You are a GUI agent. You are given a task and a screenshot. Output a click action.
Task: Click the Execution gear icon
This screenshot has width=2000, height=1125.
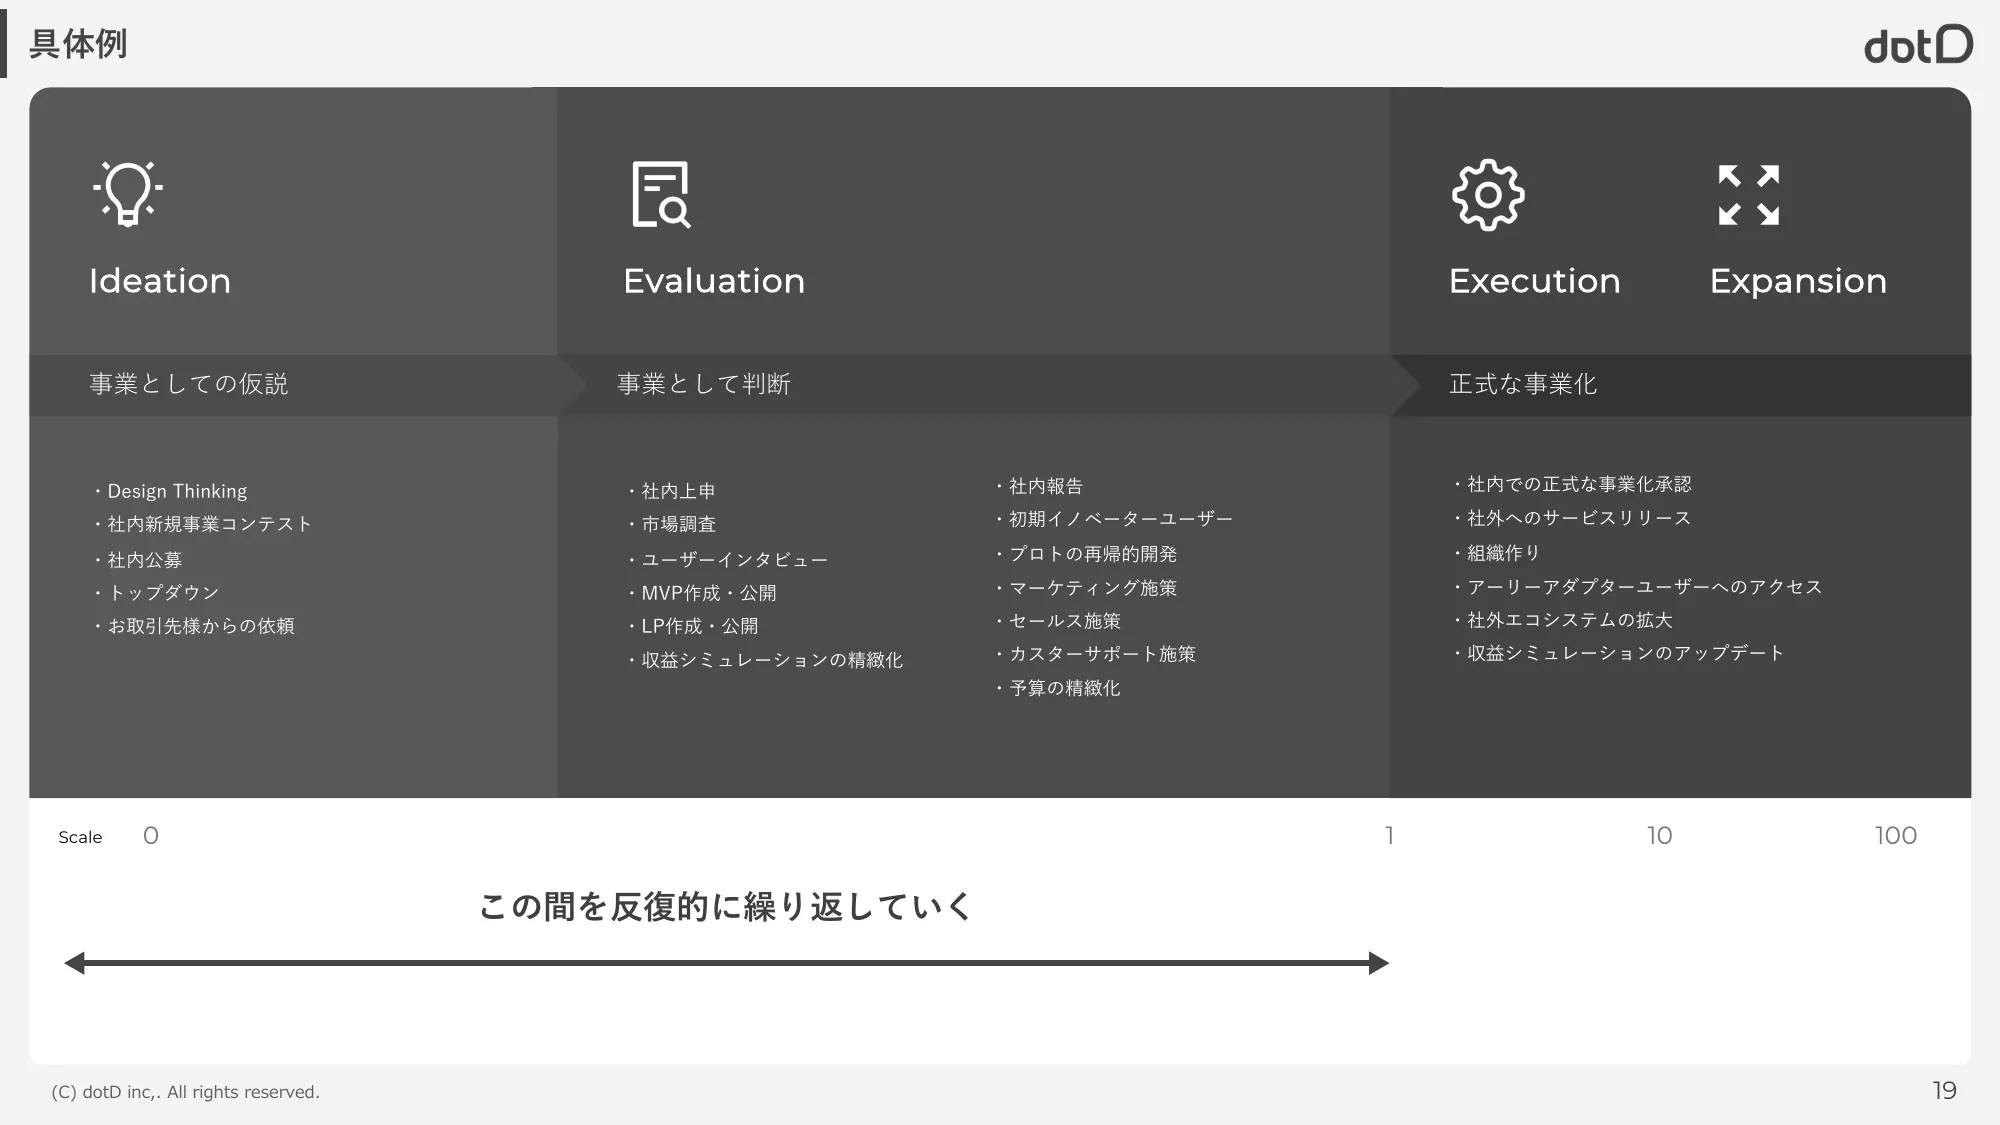(x=1488, y=195)
